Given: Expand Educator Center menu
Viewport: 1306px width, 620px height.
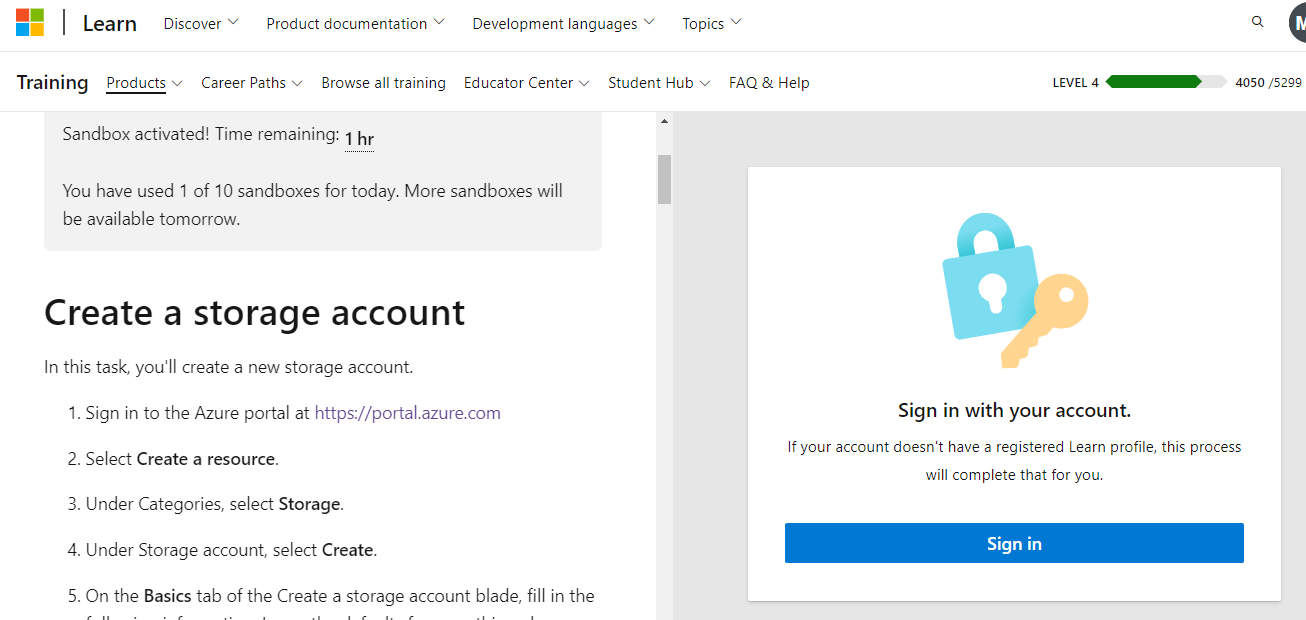Looking at the screenshot, I should coord(527,83).
